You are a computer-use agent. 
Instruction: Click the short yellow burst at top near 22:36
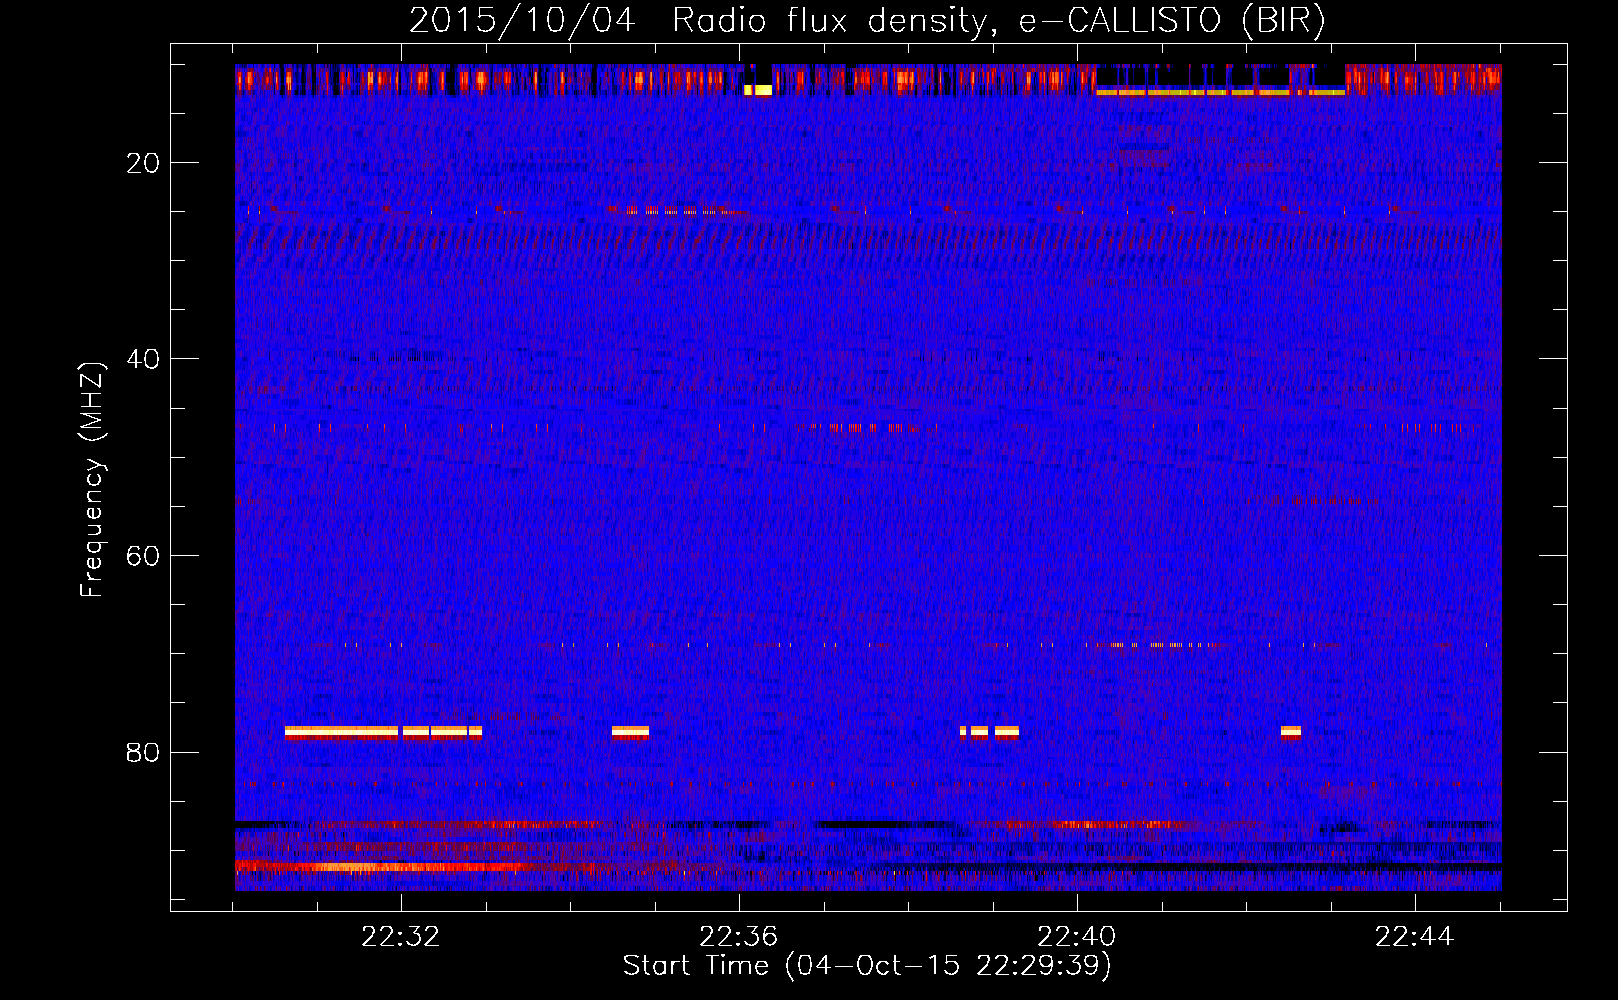pyautogui.click(x=758, y=90)
